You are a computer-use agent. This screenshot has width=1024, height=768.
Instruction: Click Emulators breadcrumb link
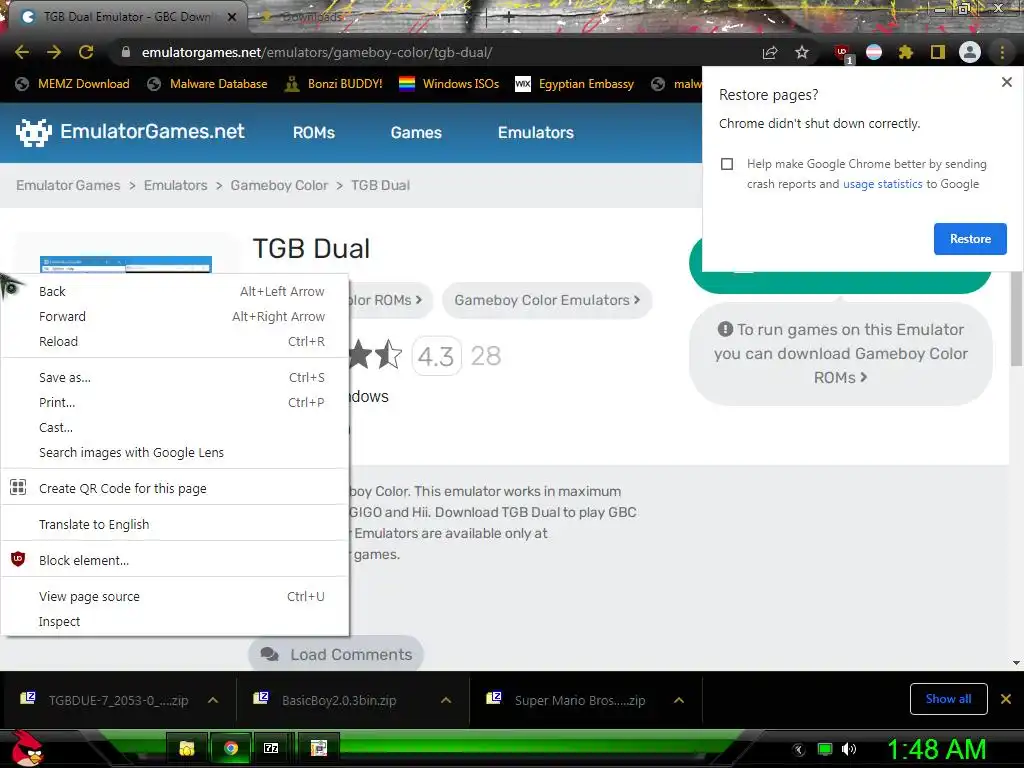(175, 185)
